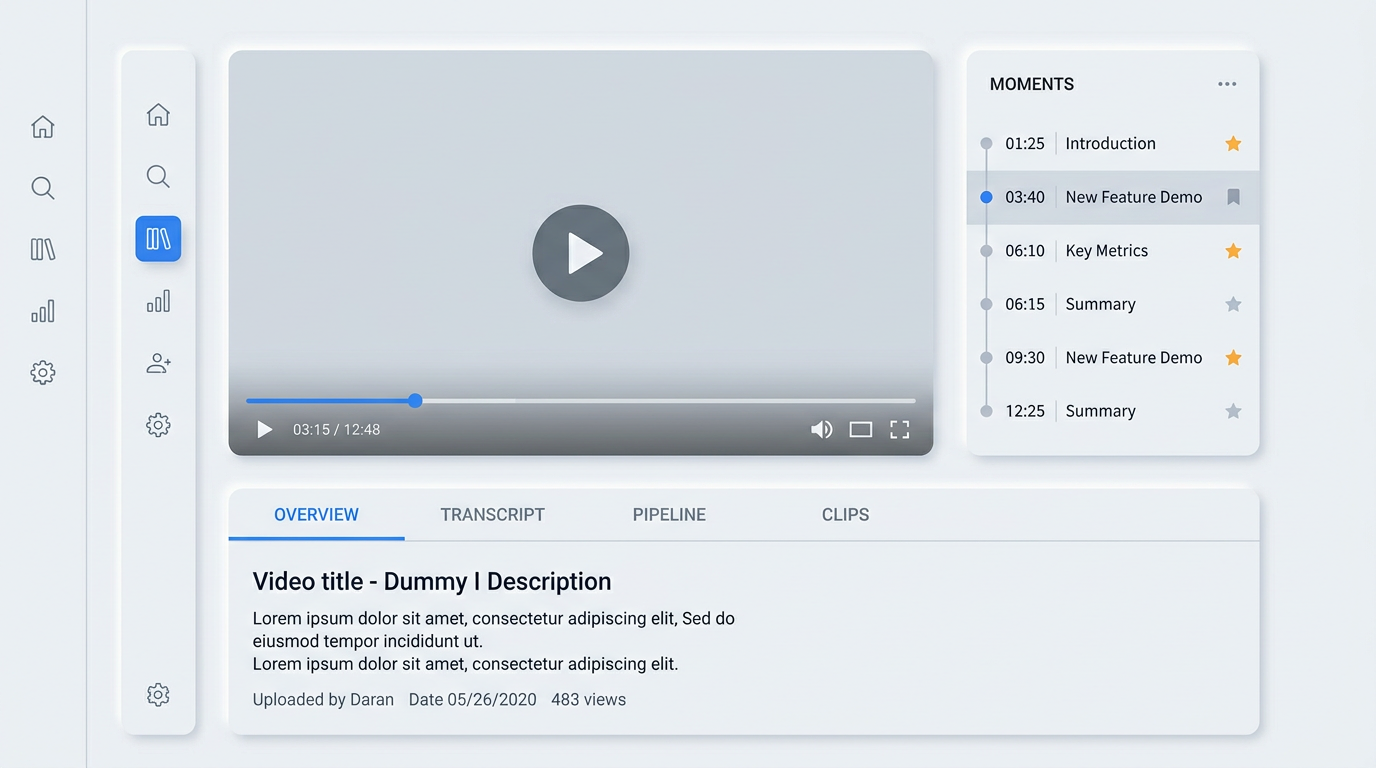Open the Clips tab
1376x768 pixels.
click(x=845, y=514)
